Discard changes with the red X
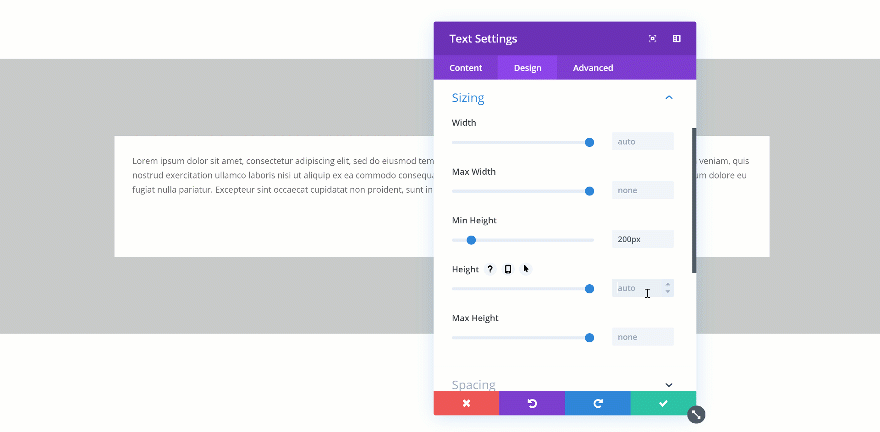This screenshot has height=432, width=880. click(466, 403)
